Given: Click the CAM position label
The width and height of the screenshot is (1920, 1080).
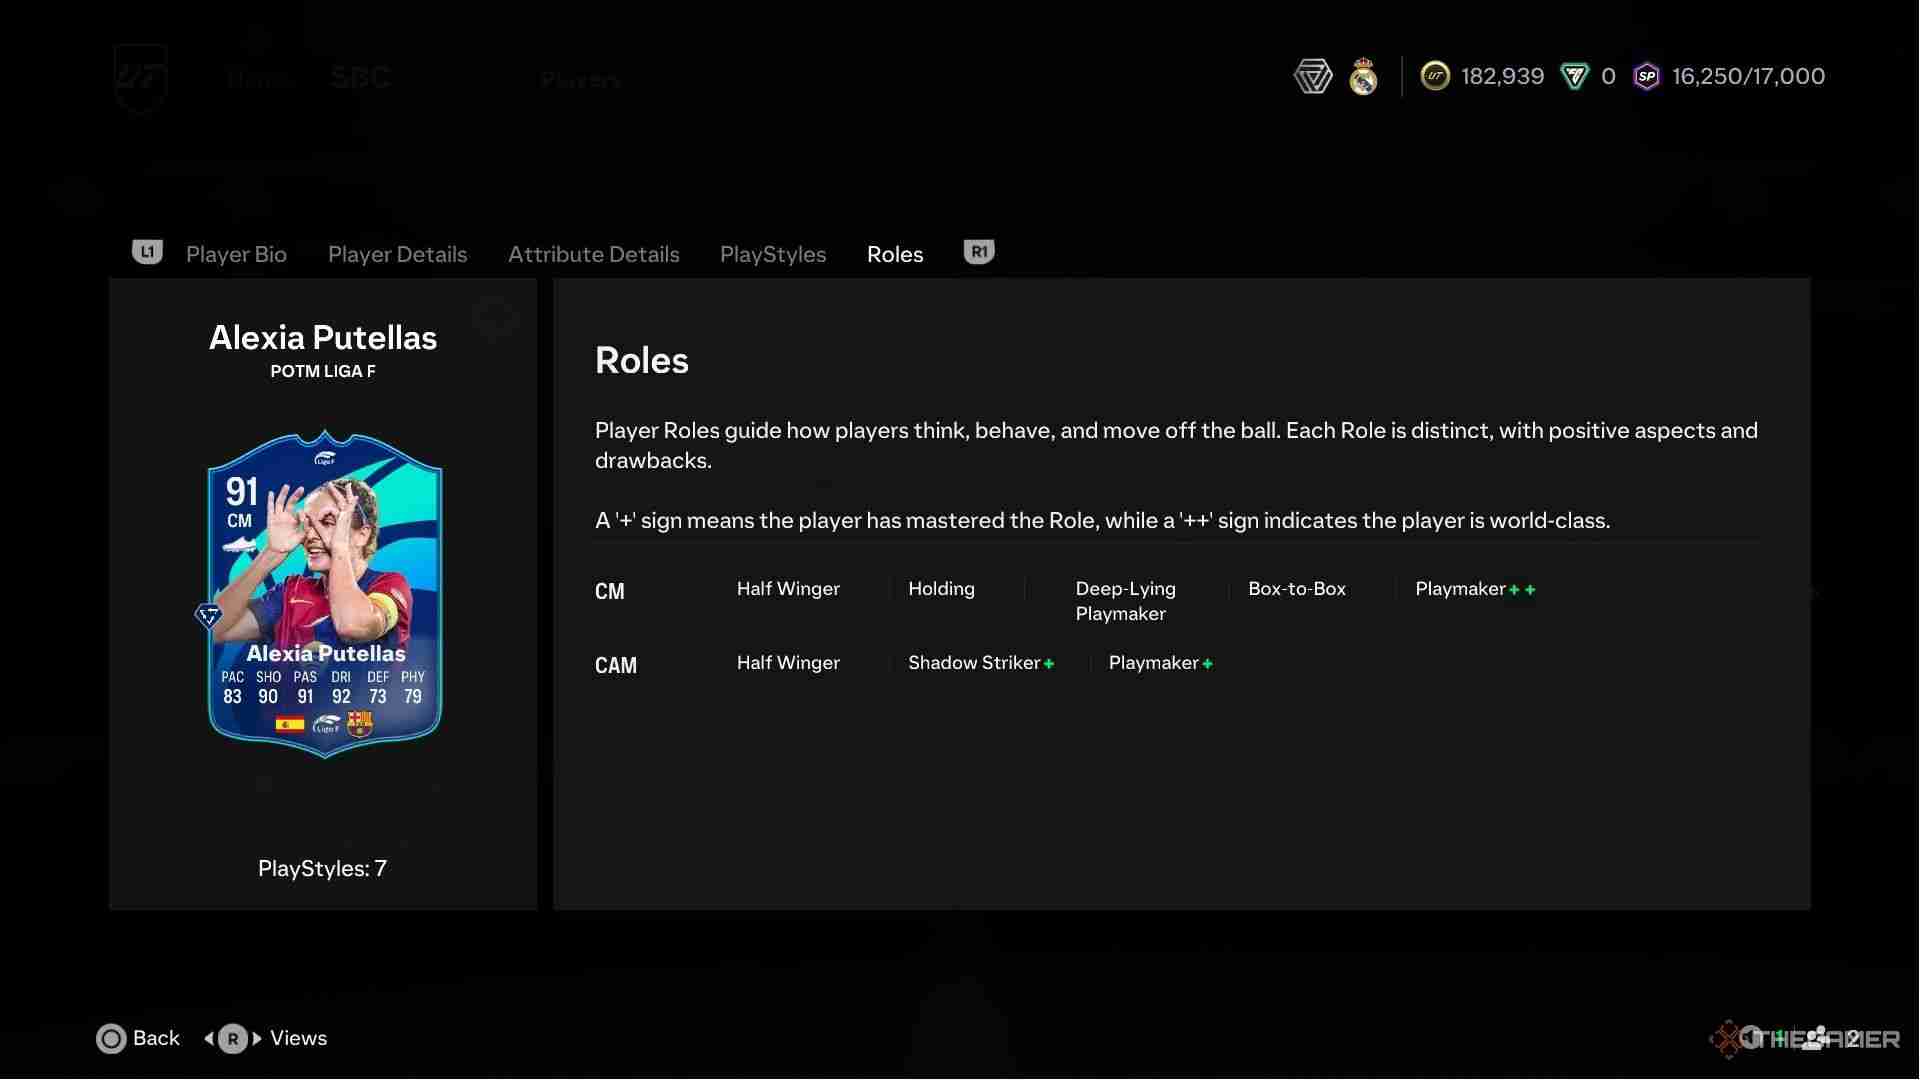Looking at the screenshot, I should pos(615,665).
